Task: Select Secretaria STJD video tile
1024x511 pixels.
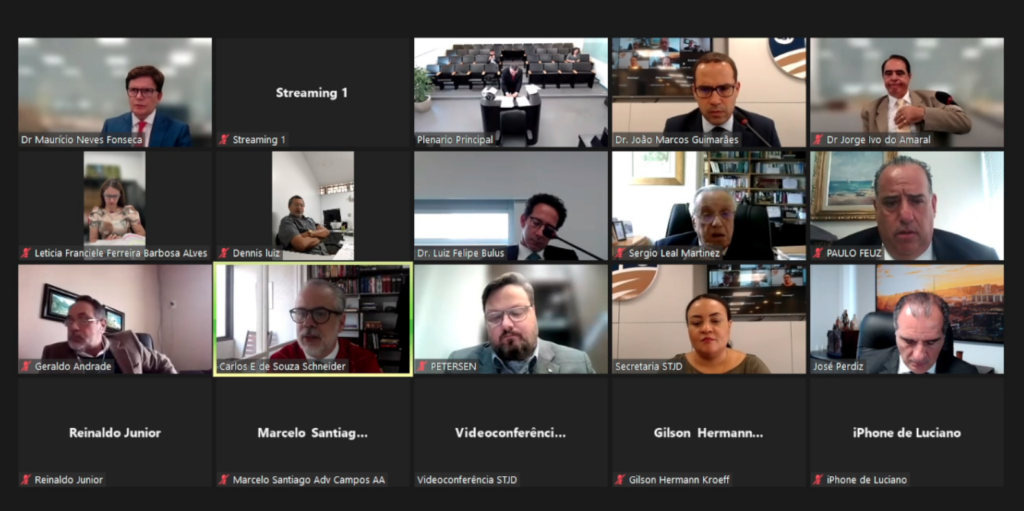Action: [709, 319]
